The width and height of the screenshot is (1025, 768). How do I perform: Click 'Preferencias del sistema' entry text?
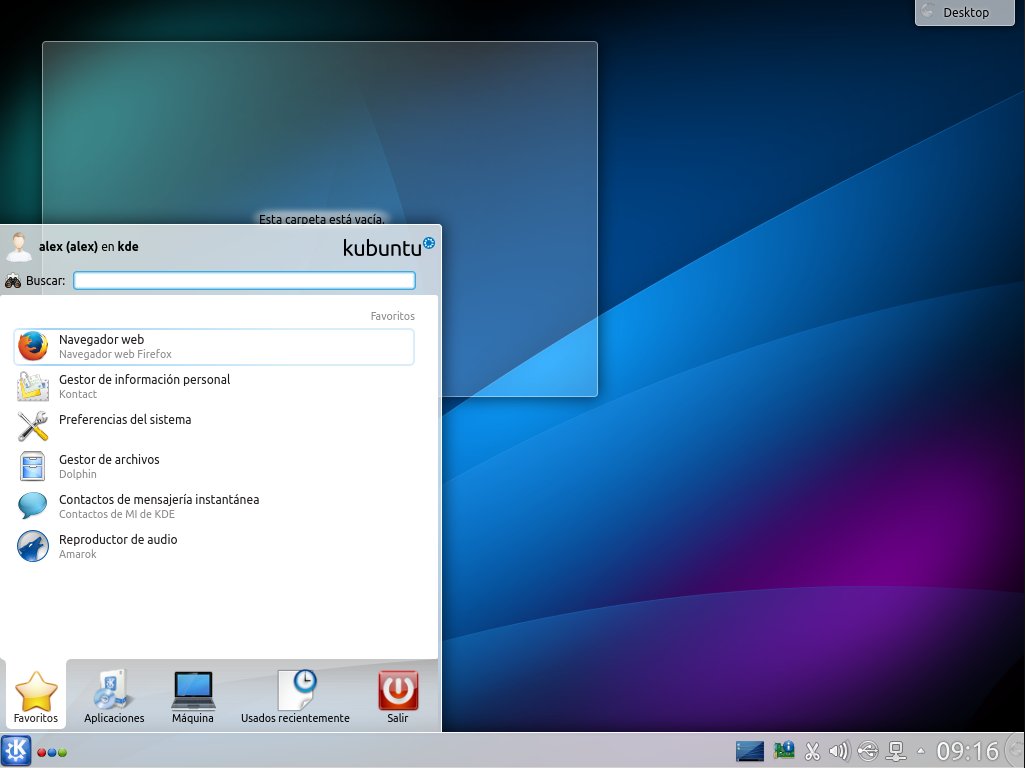[x=125, y=420]
